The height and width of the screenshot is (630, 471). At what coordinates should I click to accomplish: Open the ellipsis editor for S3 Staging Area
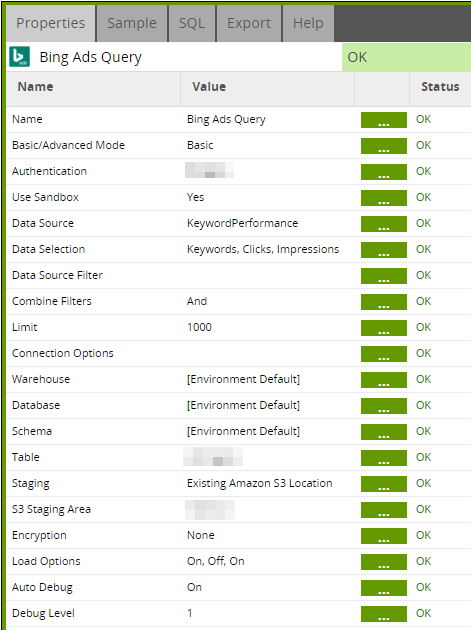(384, 509)
